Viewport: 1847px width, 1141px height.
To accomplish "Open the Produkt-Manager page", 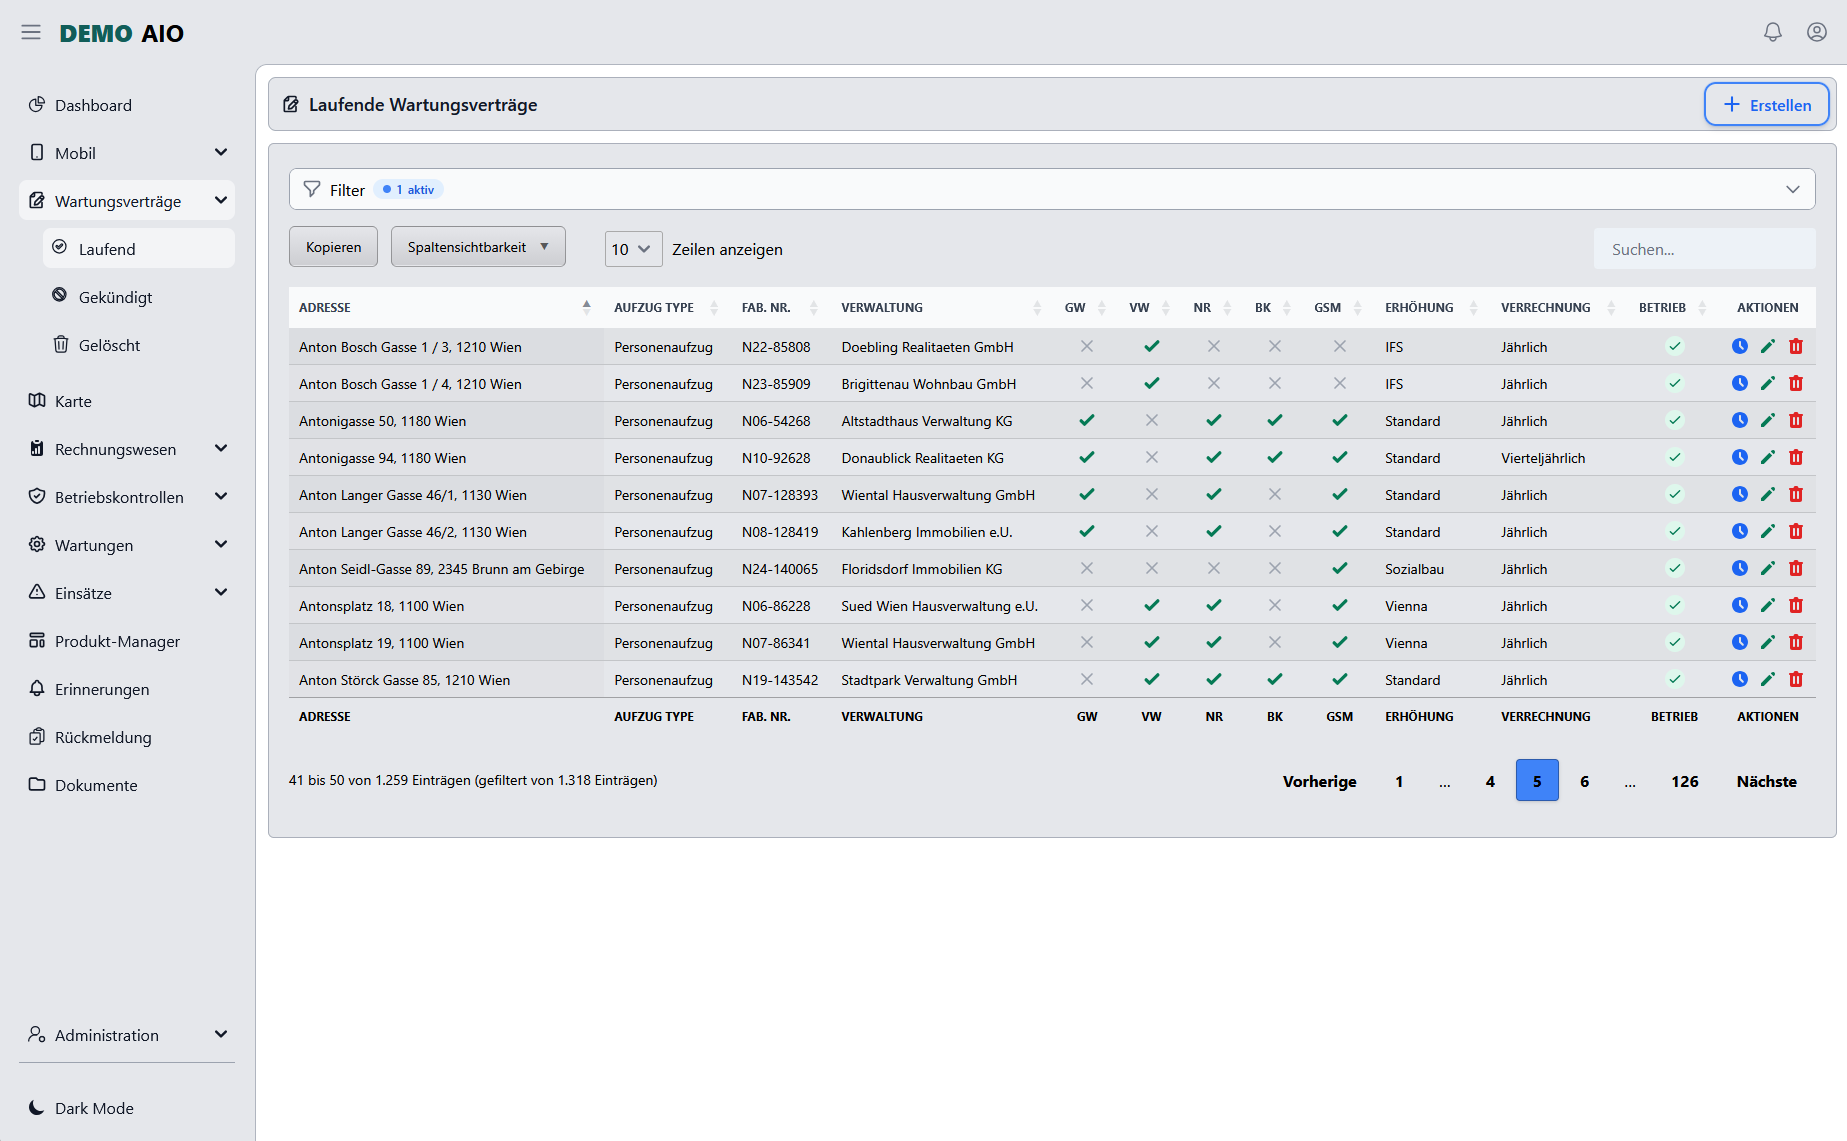I will [127, 641].
